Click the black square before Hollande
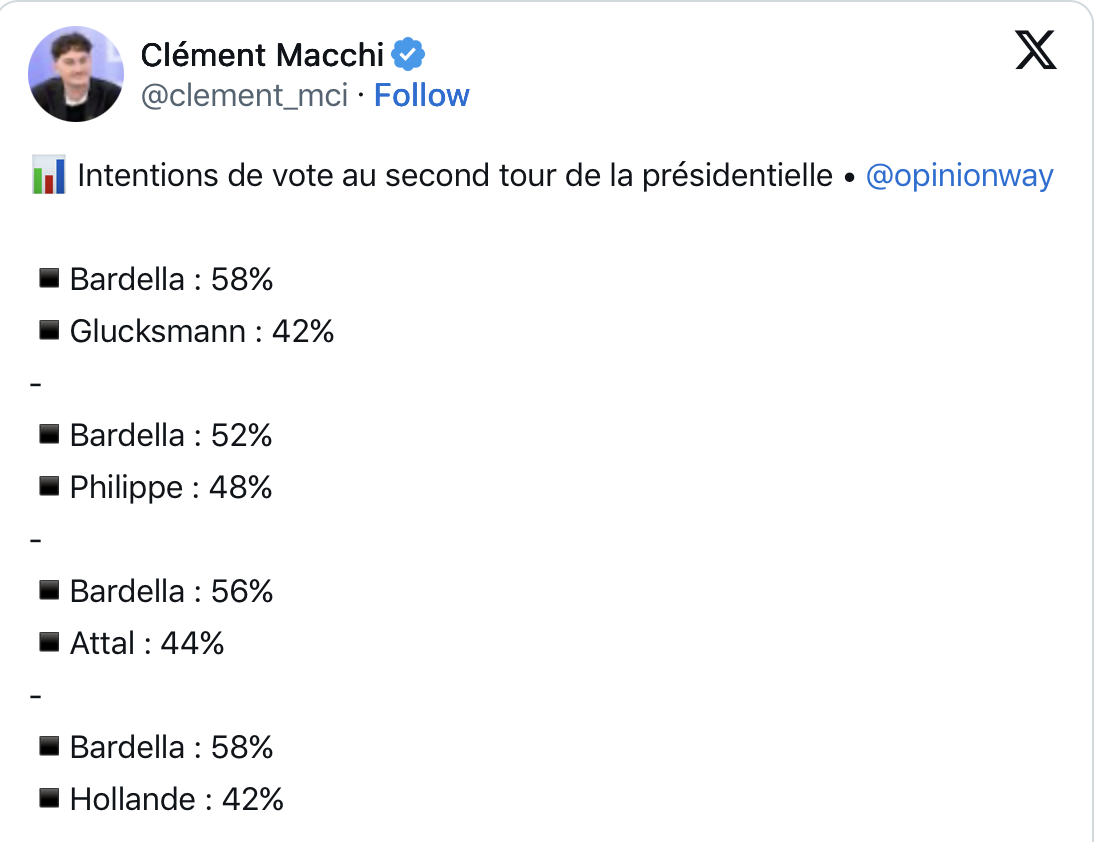The height and width of the screenshot is (842, 1116). [x=49, y=799]
